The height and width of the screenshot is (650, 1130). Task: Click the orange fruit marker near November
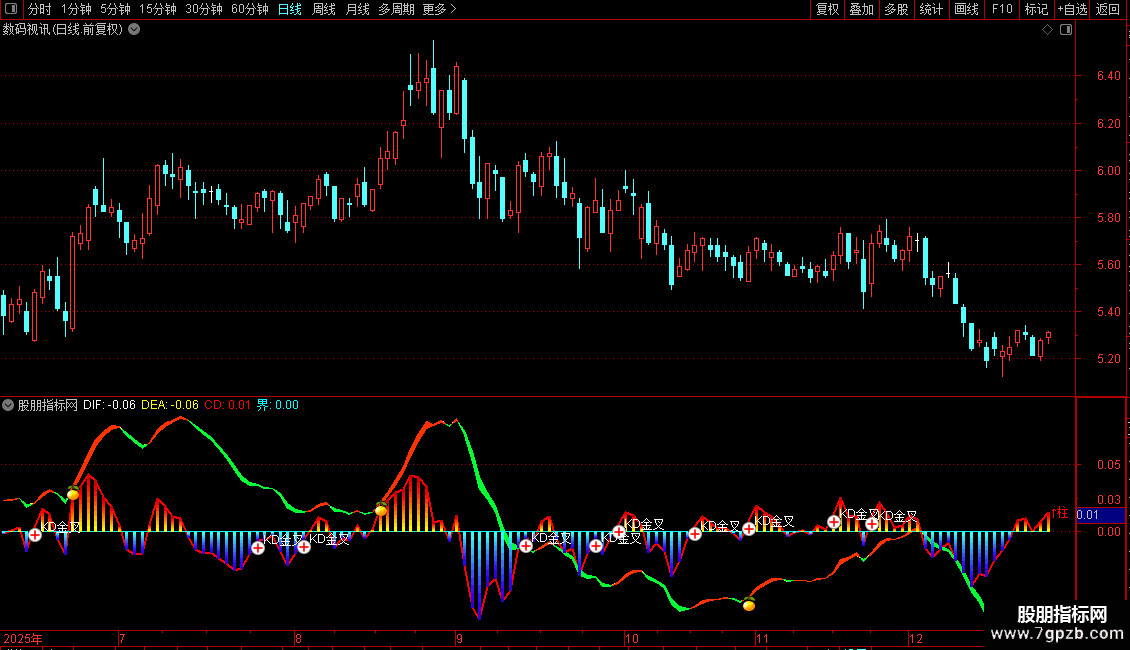749,604
